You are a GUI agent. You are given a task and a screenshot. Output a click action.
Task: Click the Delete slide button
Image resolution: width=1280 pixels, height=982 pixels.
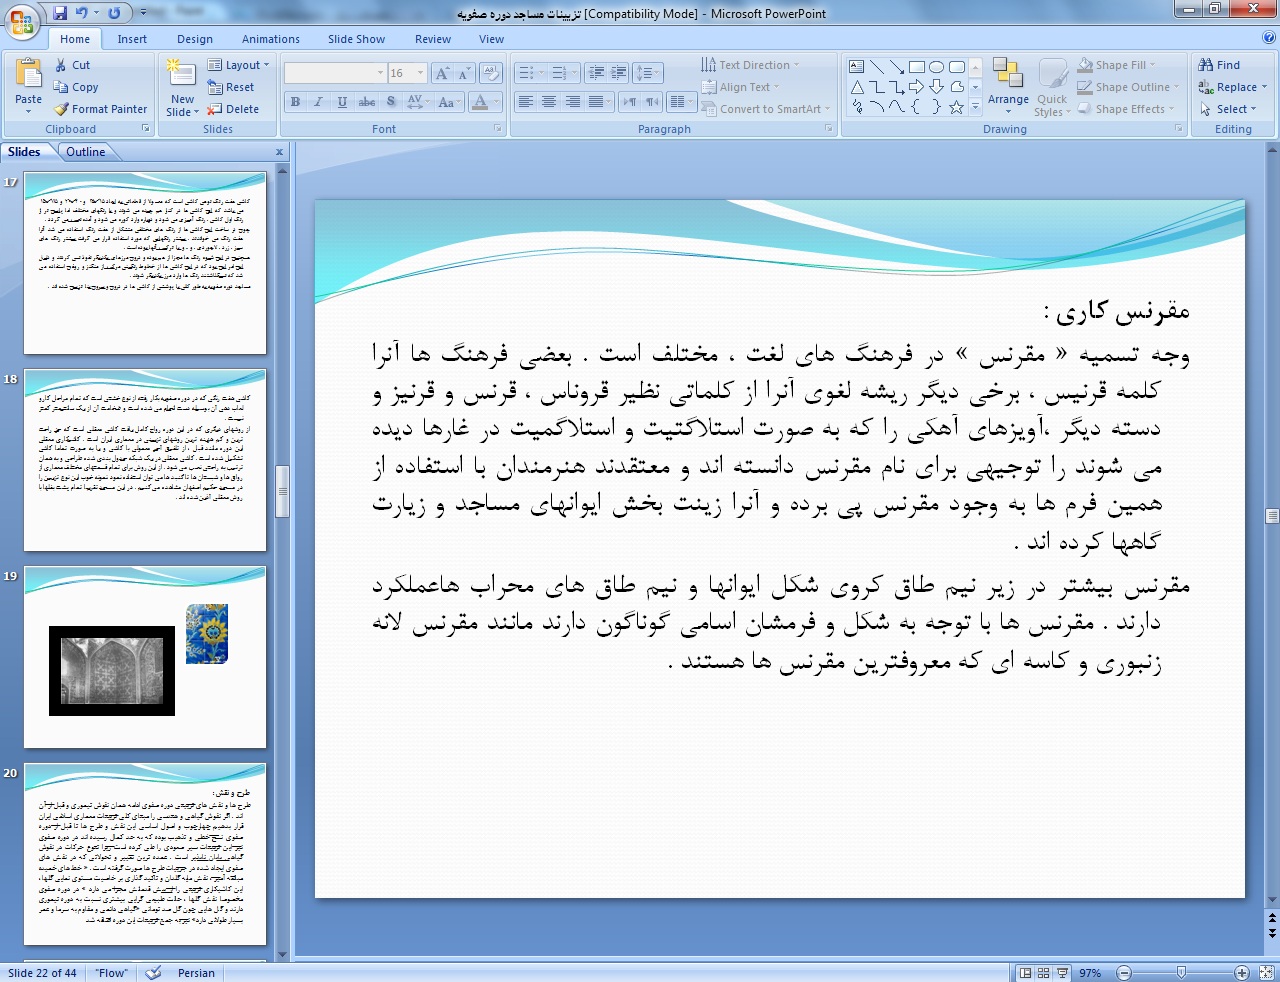coord(233,109)
